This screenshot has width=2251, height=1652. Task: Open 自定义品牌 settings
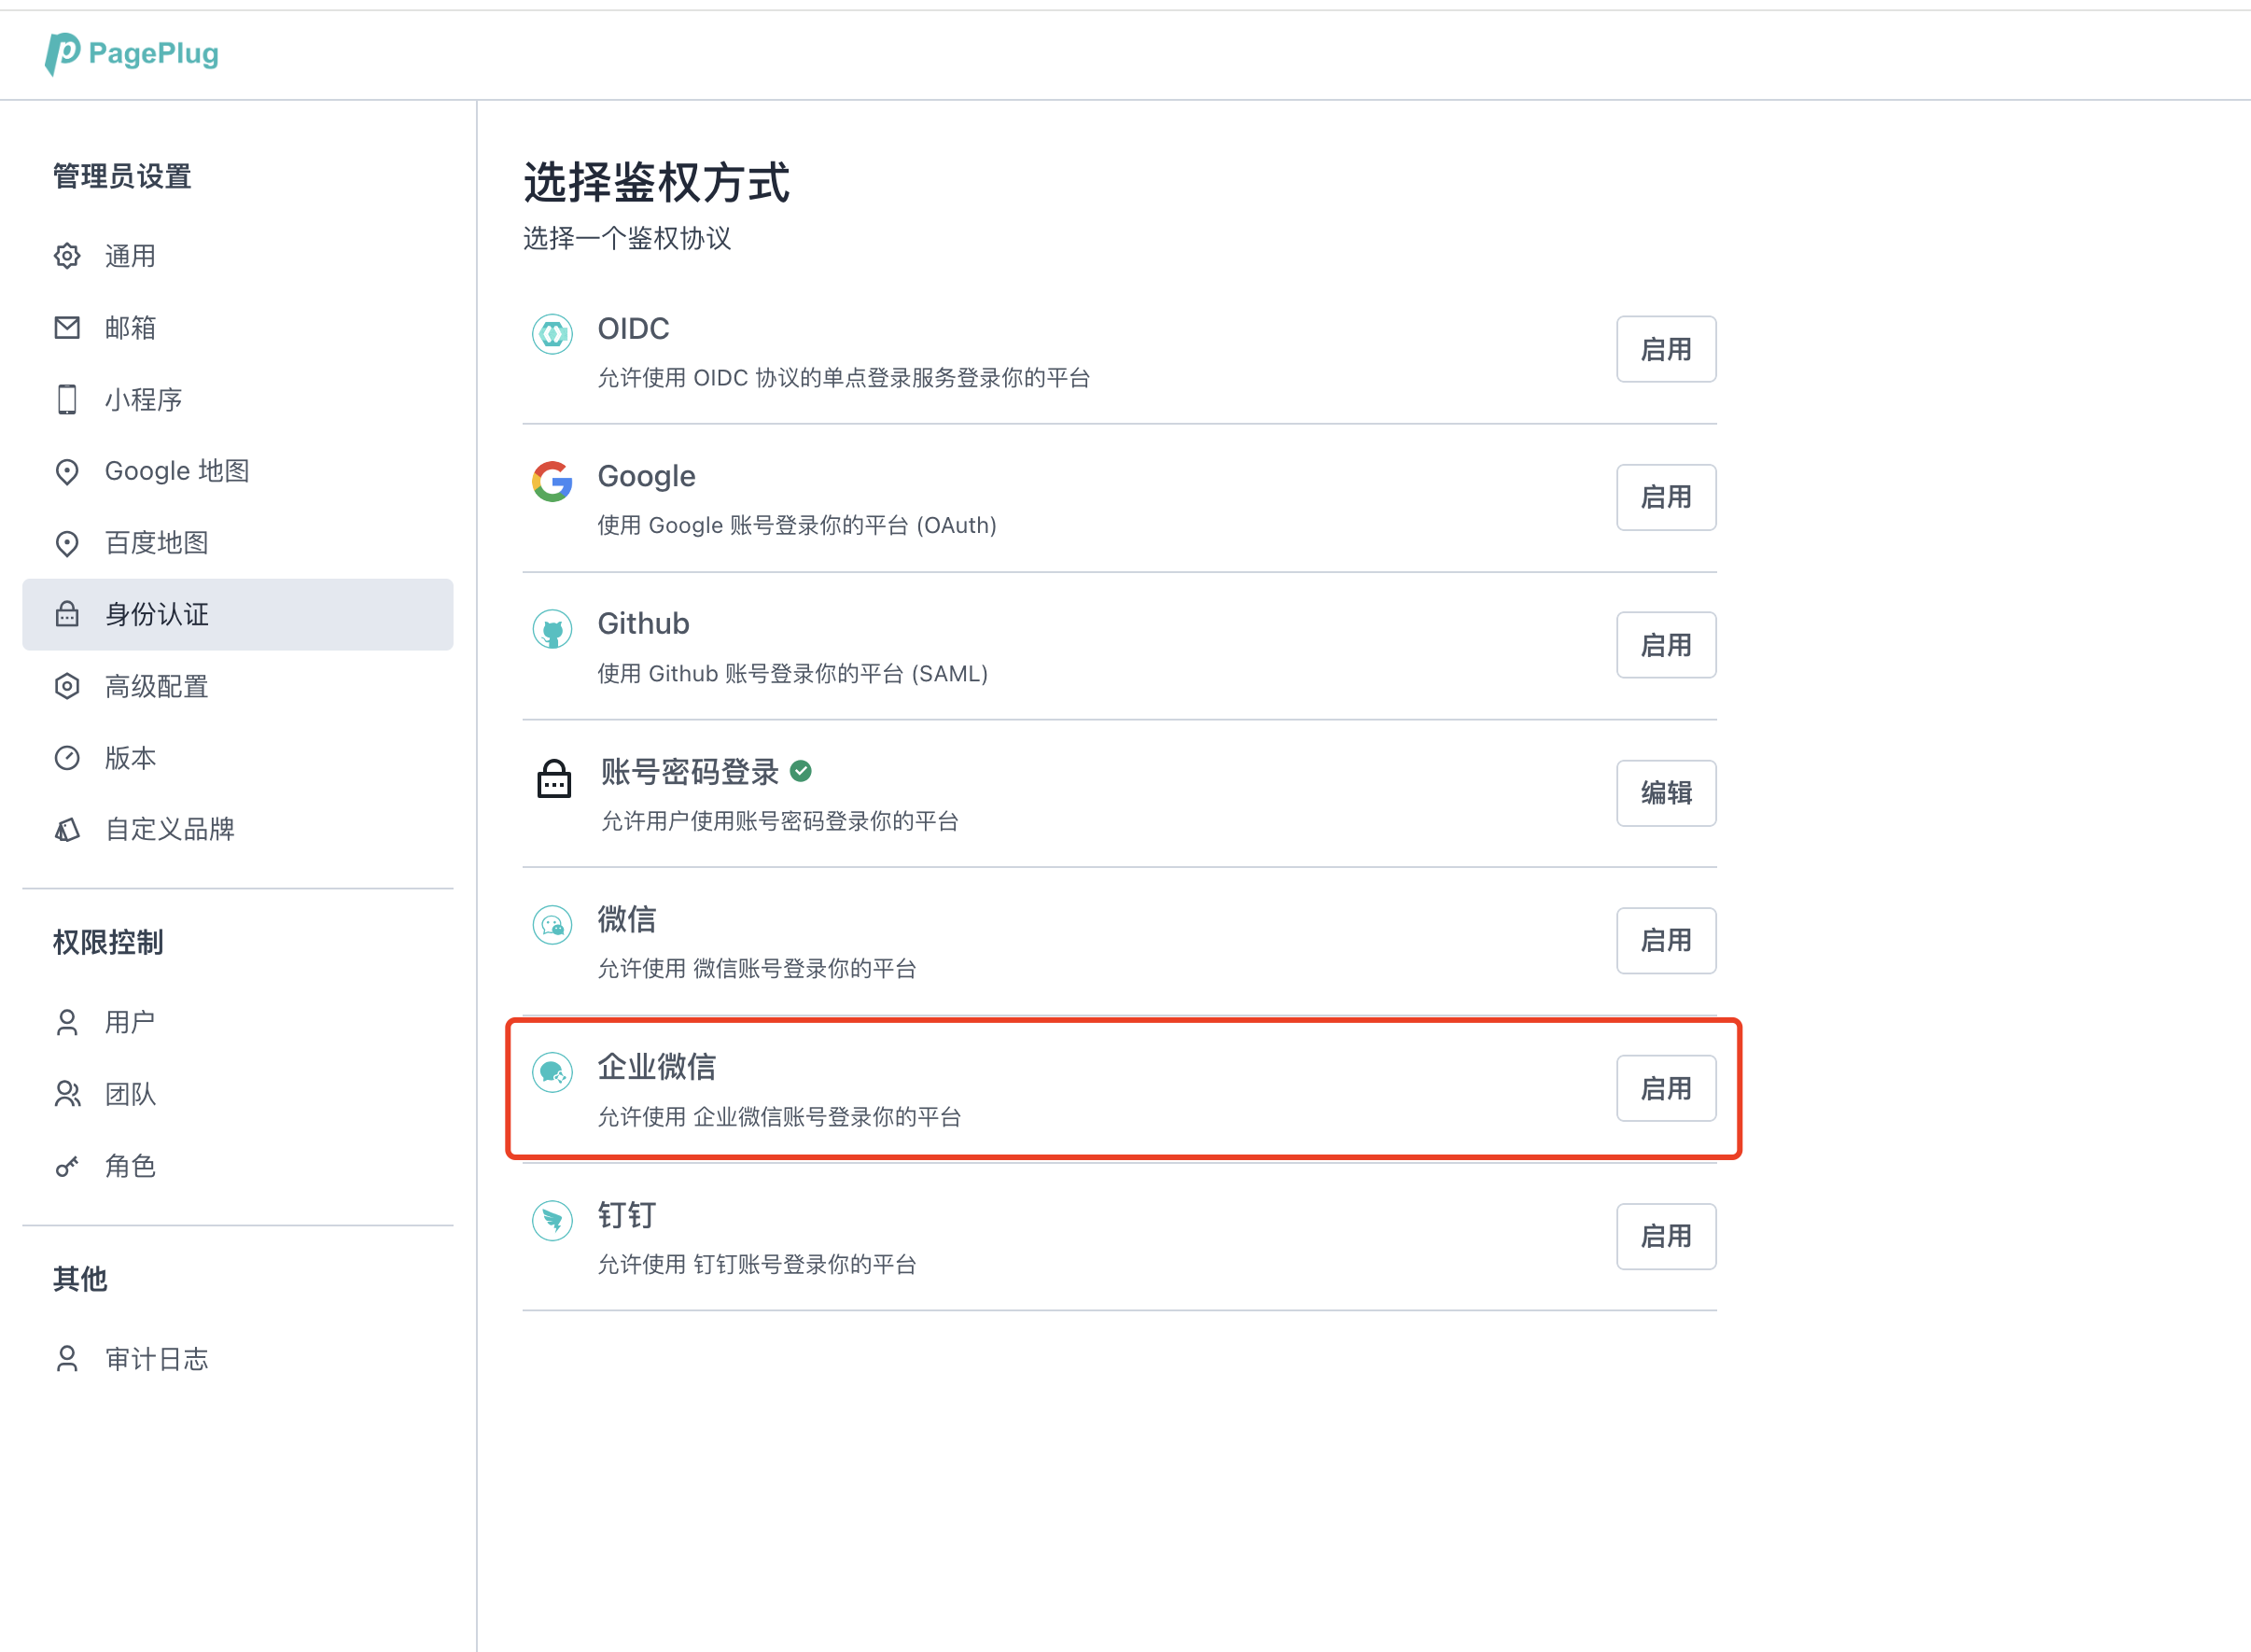pos(238,830)
